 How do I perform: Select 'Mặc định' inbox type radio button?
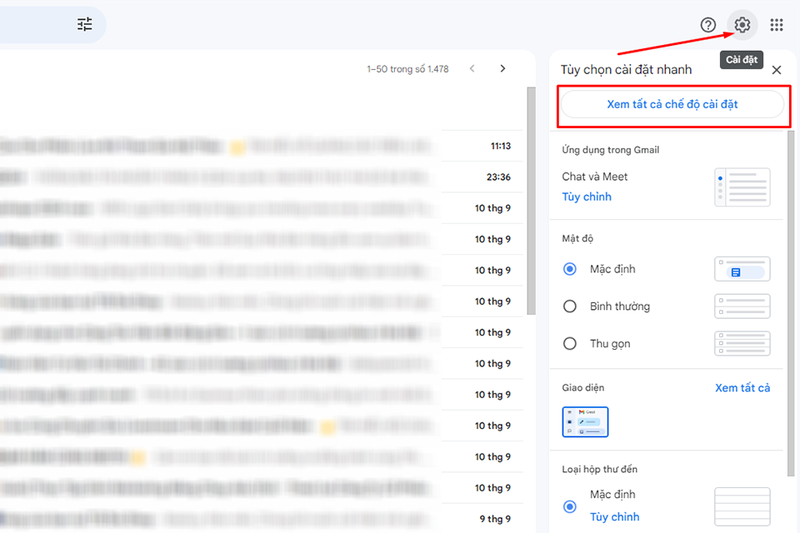tap(569, 506)
